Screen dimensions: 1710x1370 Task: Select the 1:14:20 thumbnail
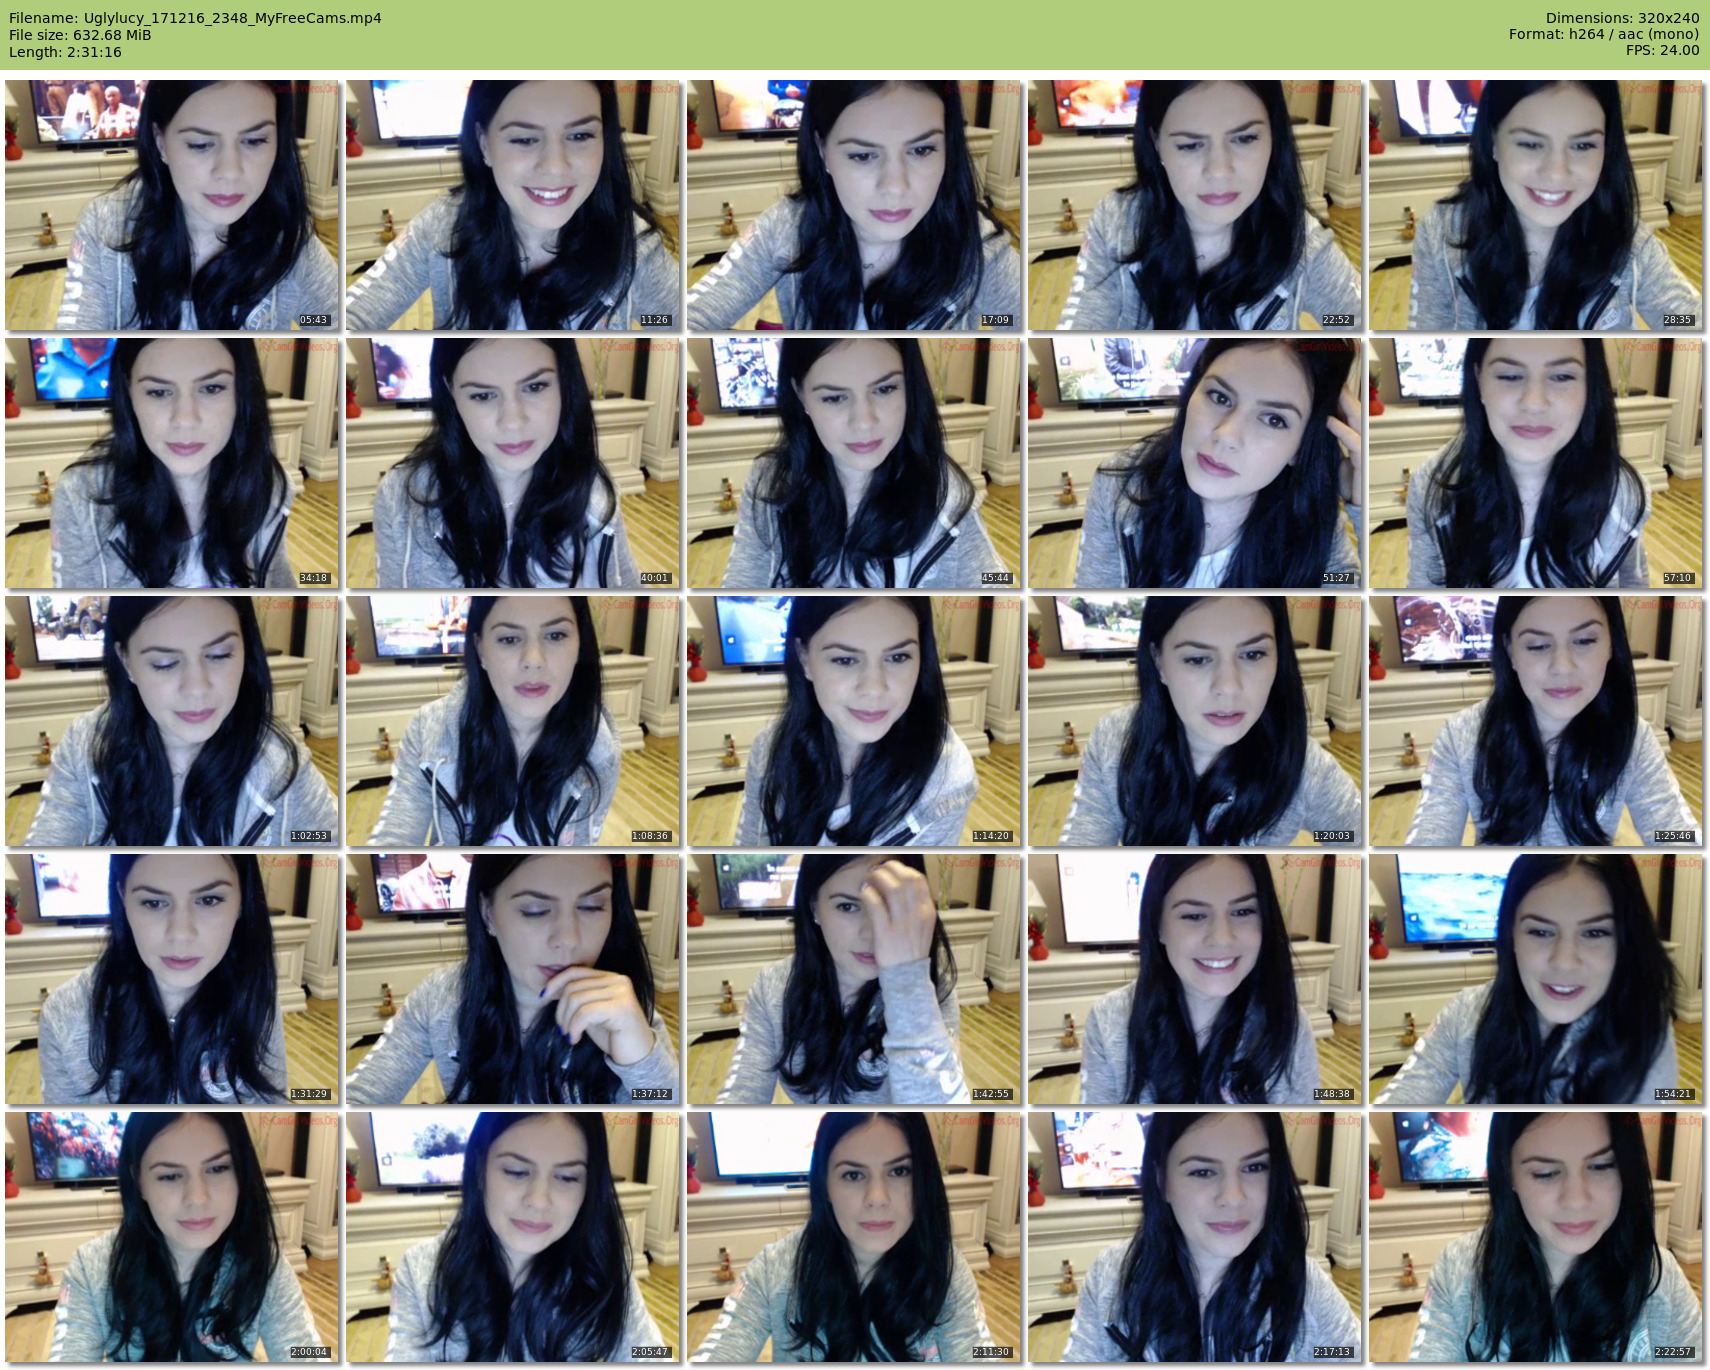(x=854, y=721)
